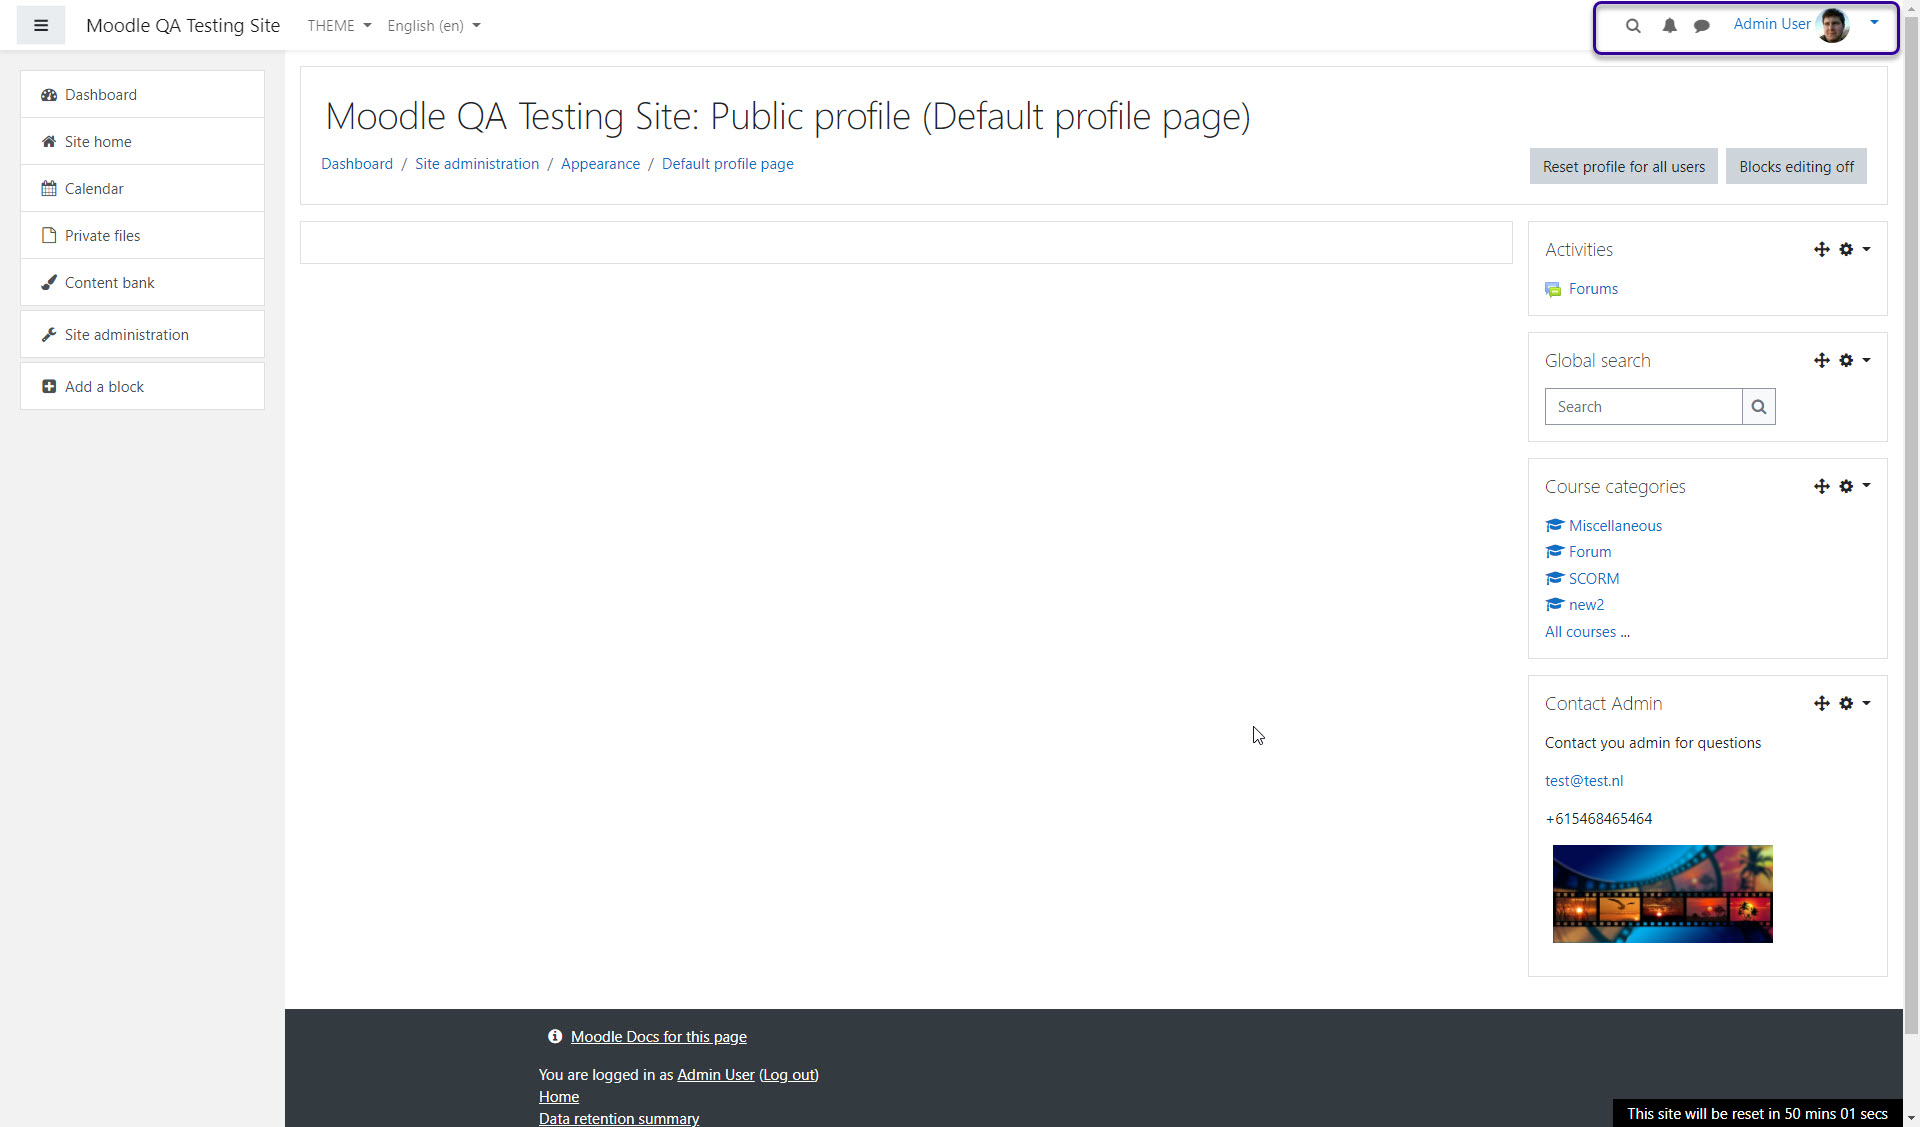
Task: Click Site administration breadcrumb link
Action: [x=477, y=164]
